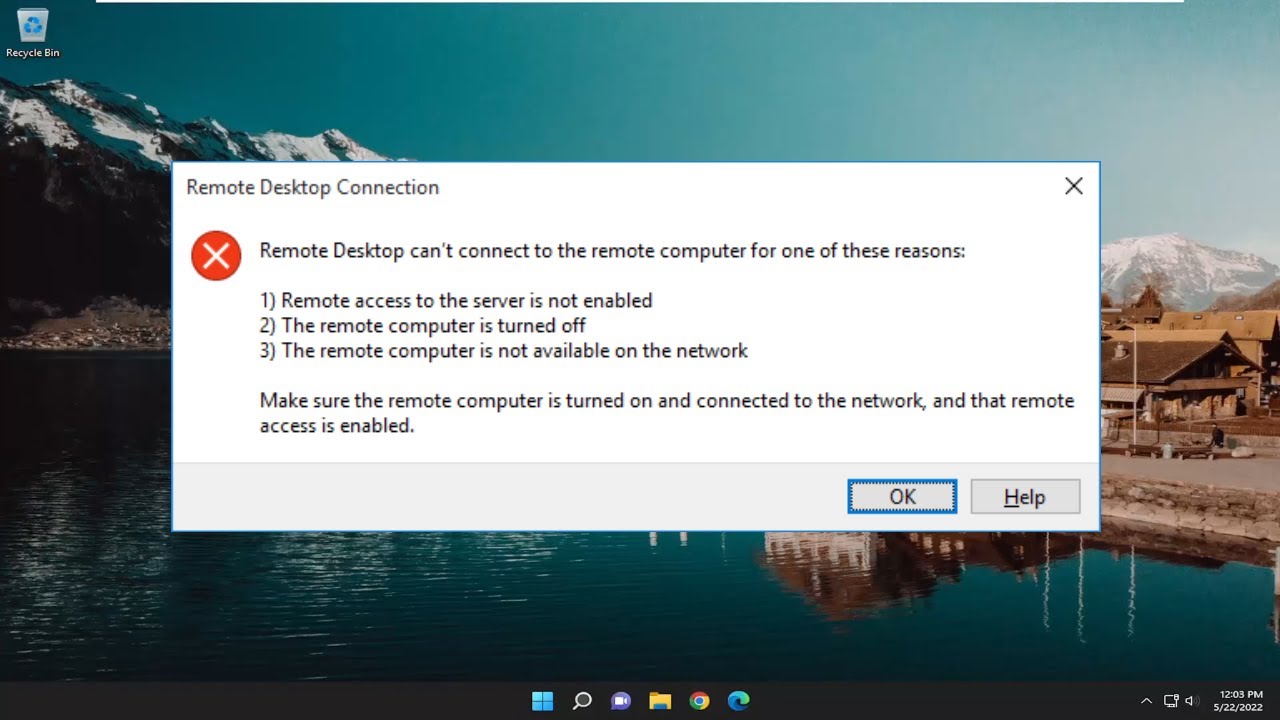Image resolution: width=1280 pixels, height=720 pixels.
Task: Click the "Remote Desktop can't connect" heading line
Action: pyautogui.click(x=612, y=251)
